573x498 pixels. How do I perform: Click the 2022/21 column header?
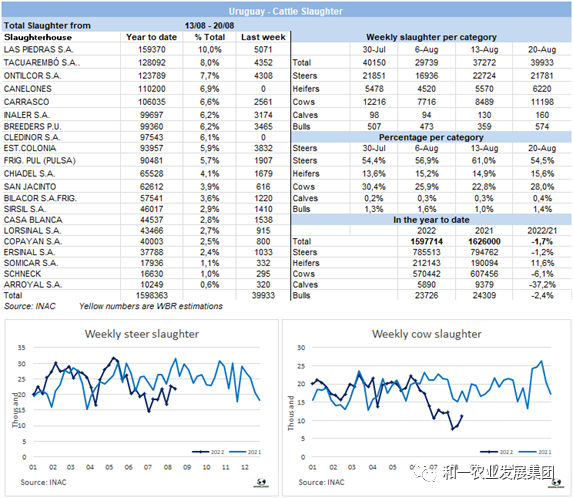(542, 231)
